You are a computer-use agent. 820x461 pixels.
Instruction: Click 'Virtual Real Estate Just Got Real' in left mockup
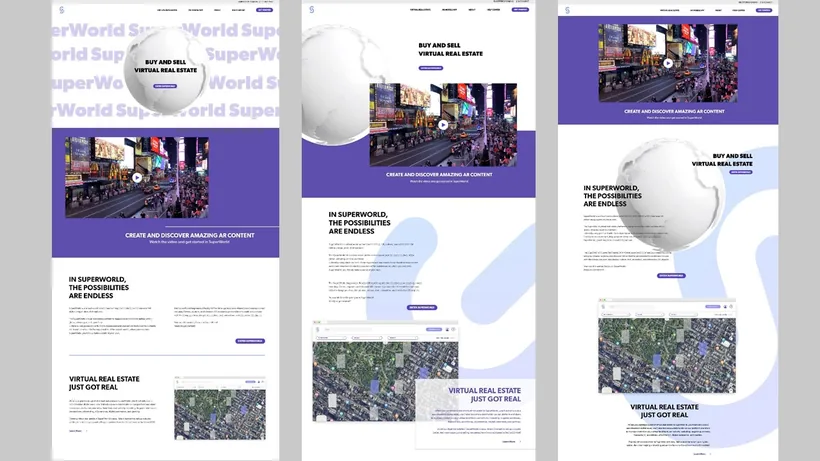[x=104, y=383]
